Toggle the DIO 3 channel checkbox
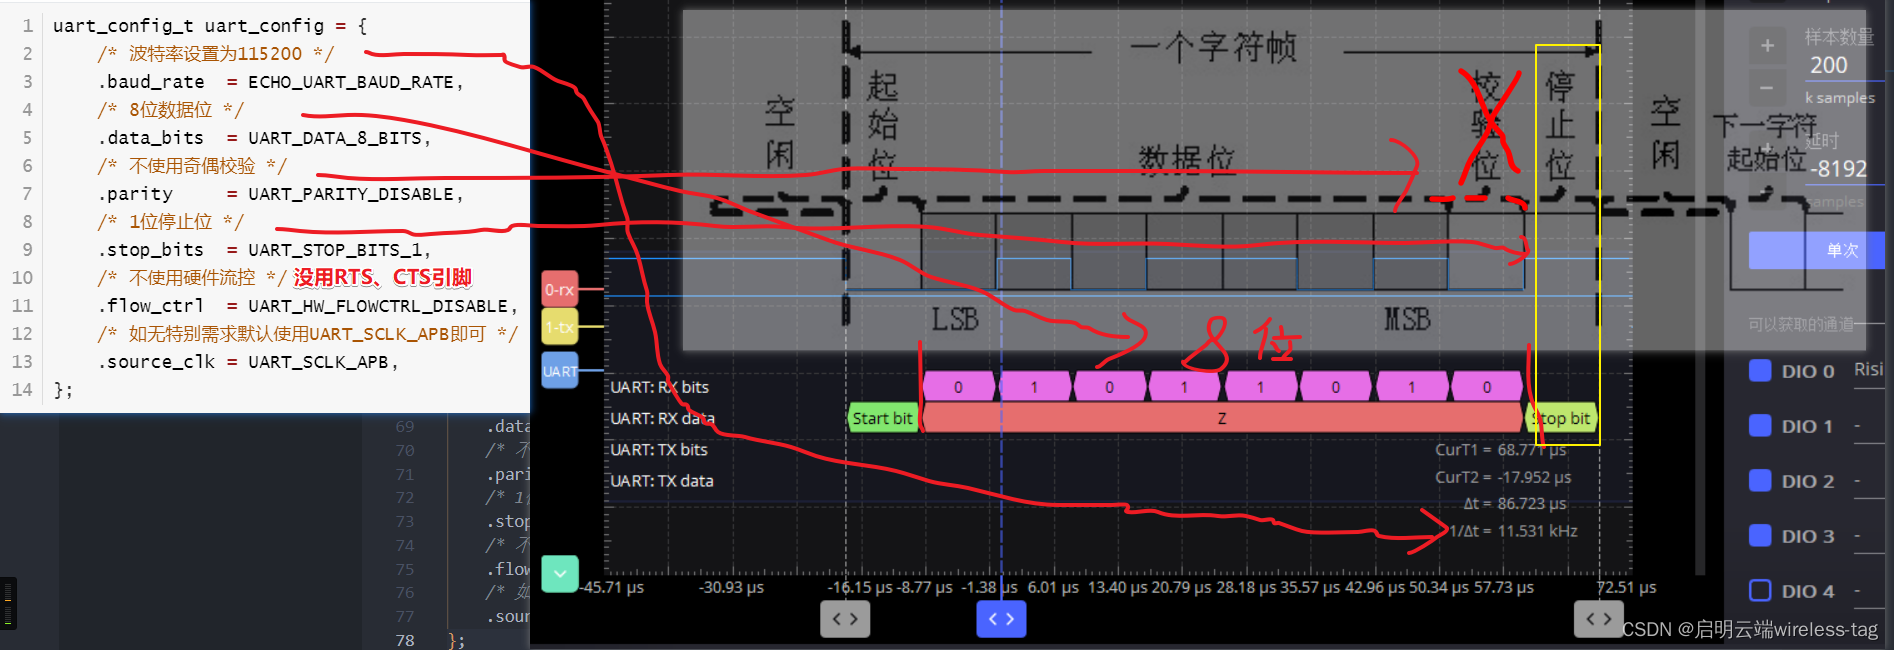The image size is (1894, 650). pos(1760,535)
